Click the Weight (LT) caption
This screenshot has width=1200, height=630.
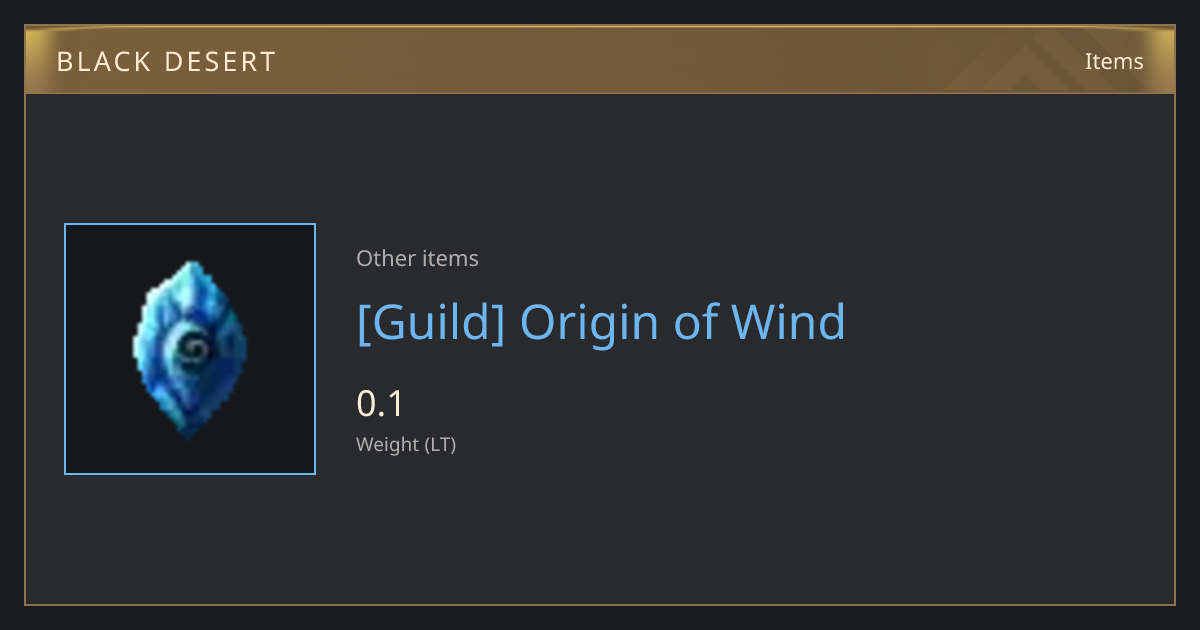tap(406, 445)
